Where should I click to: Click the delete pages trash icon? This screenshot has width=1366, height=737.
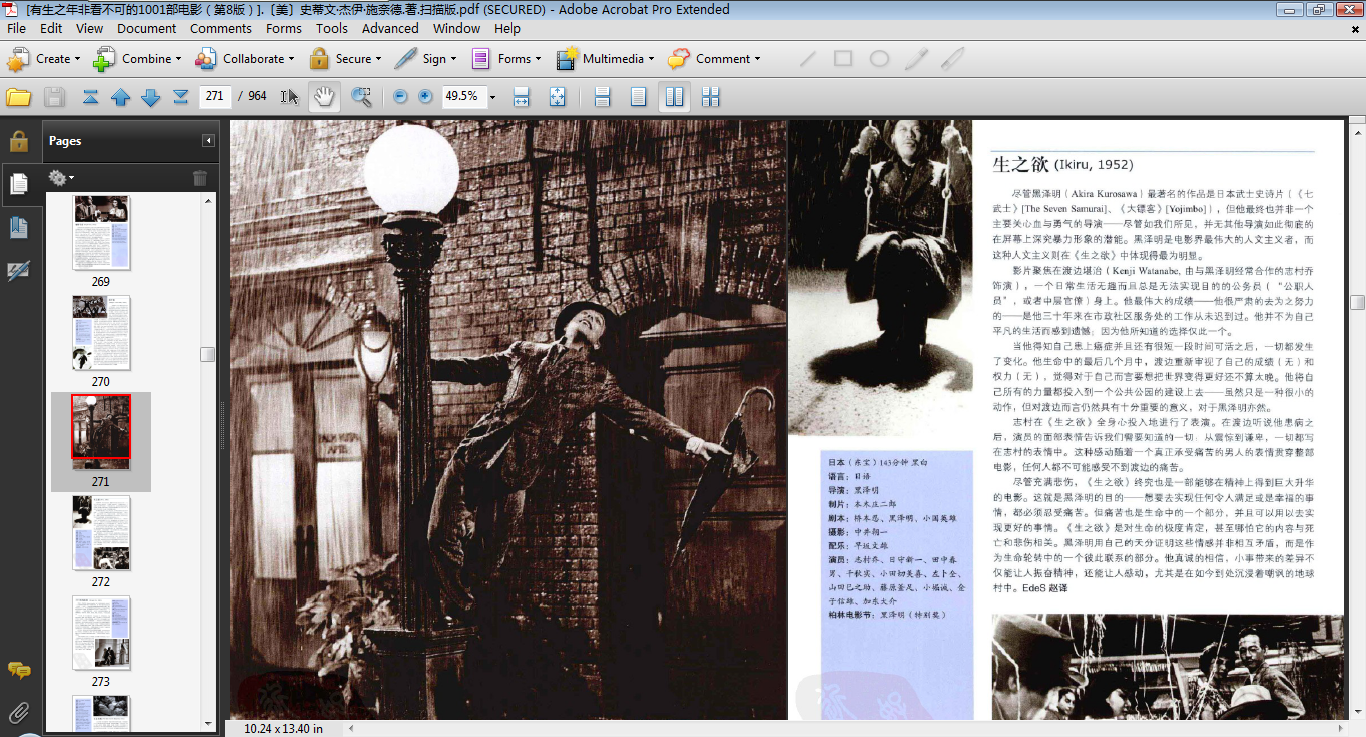200,178
